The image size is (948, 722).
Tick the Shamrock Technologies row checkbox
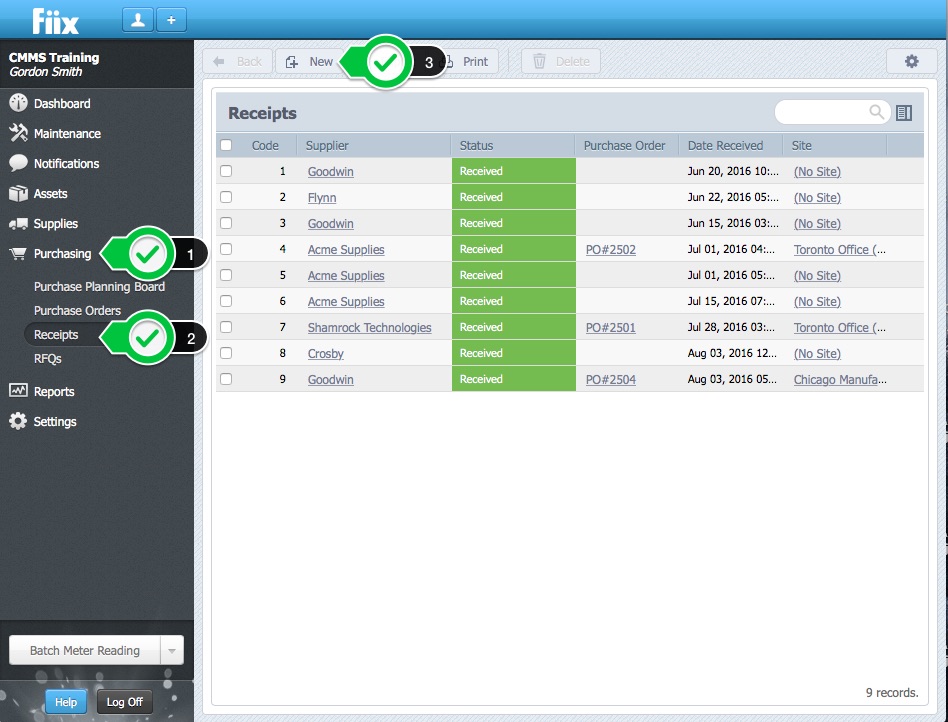coord(226,327)
